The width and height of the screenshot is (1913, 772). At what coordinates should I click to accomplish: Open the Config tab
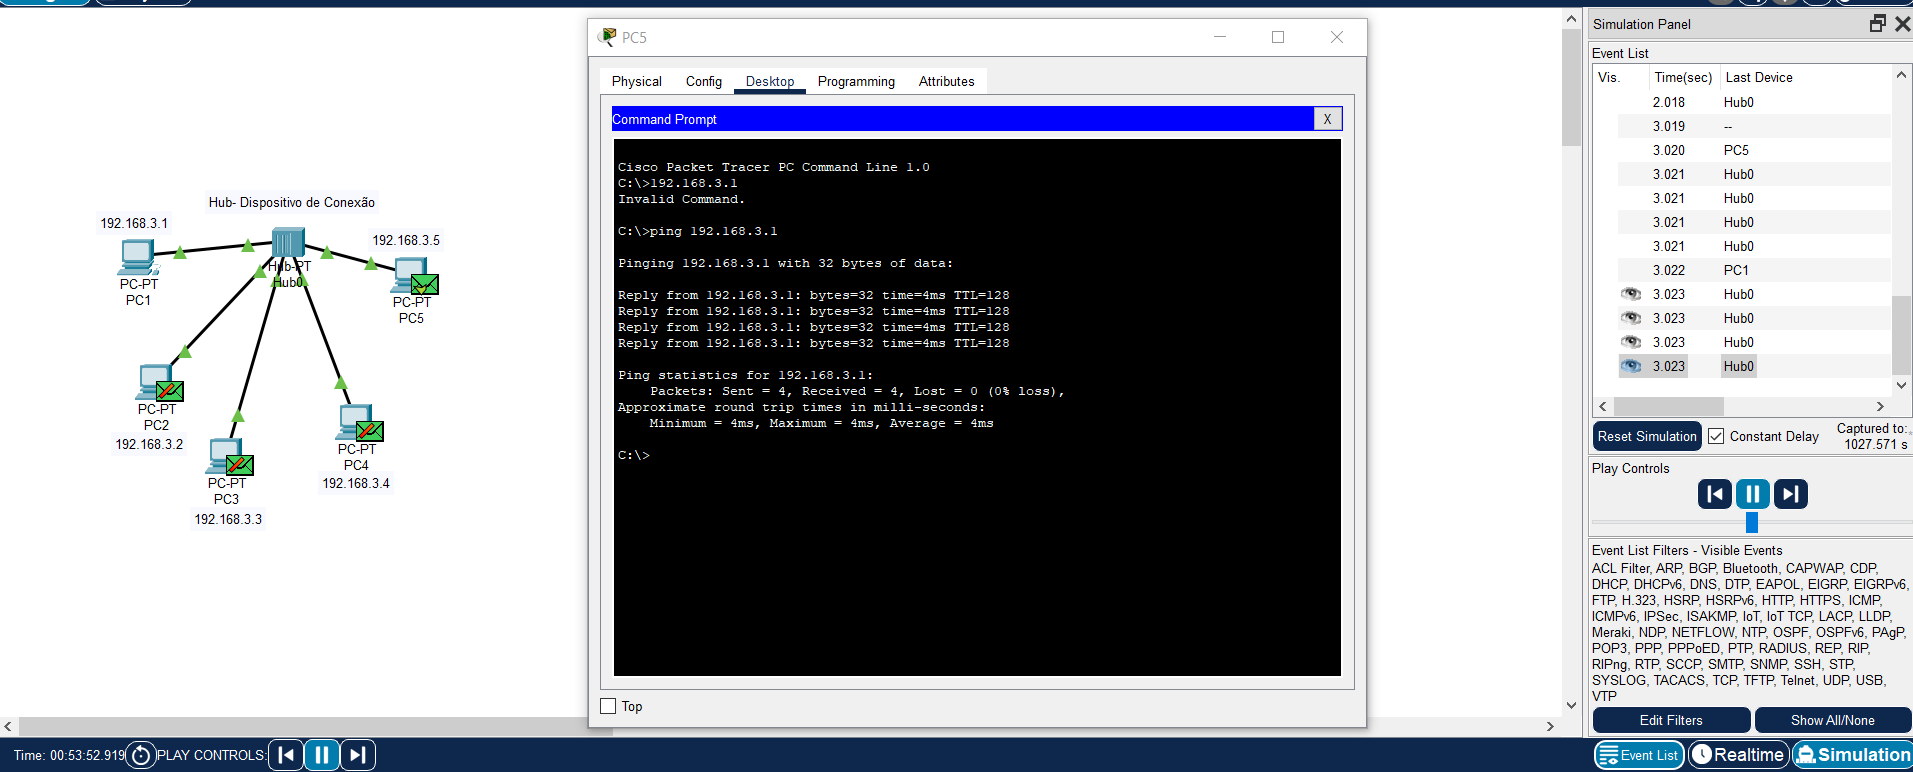point(704,81)
